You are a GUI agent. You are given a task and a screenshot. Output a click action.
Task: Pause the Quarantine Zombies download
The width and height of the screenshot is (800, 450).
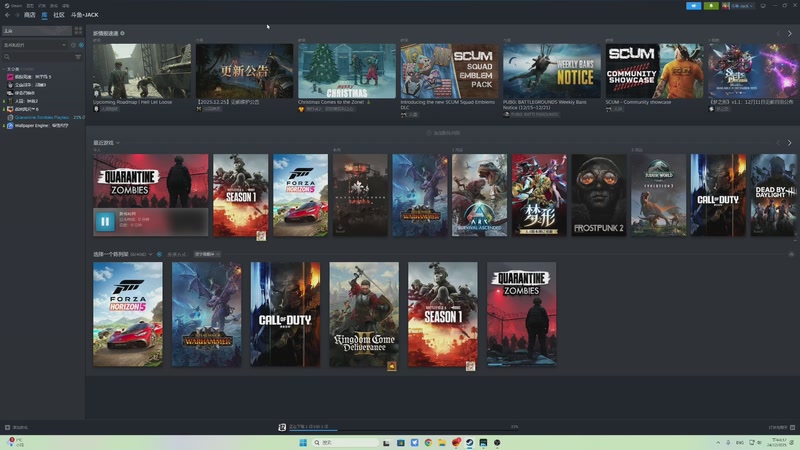[105, 221]
